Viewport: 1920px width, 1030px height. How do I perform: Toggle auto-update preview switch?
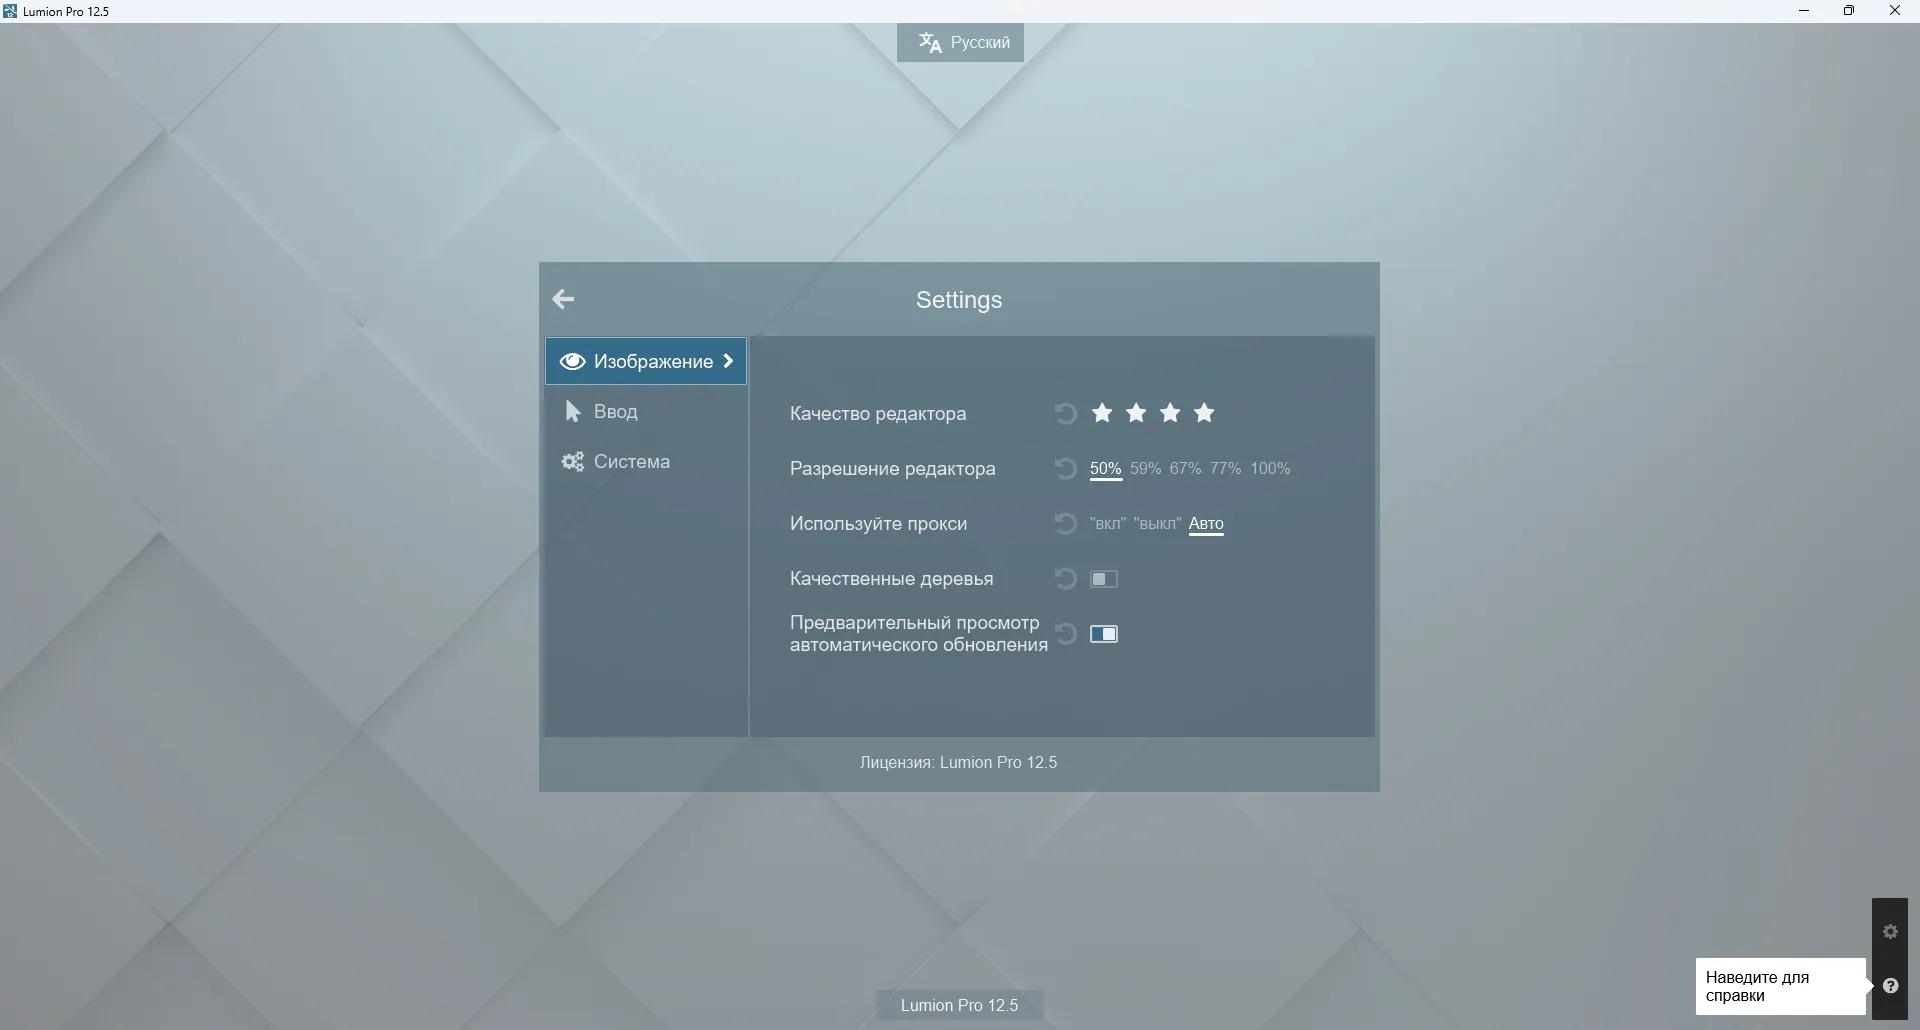point(1104,634)
